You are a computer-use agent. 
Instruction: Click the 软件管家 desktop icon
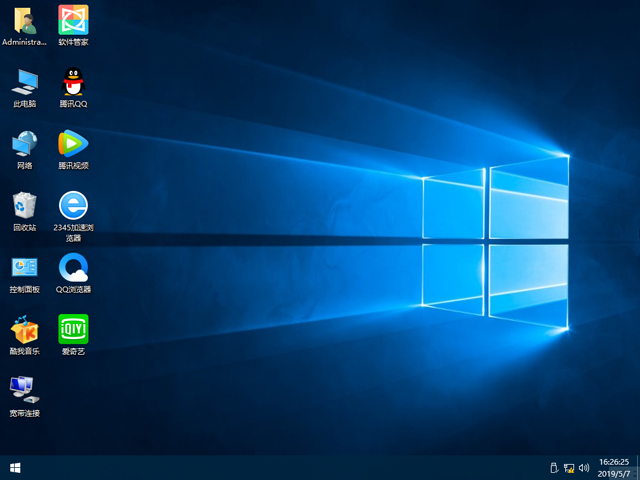[x=73, y=20]
